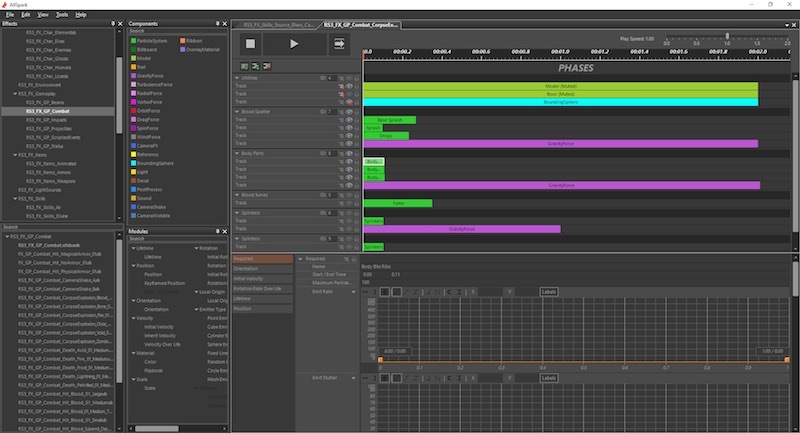
Task: Toggle eye on first Utilities track
Action: 349,86
